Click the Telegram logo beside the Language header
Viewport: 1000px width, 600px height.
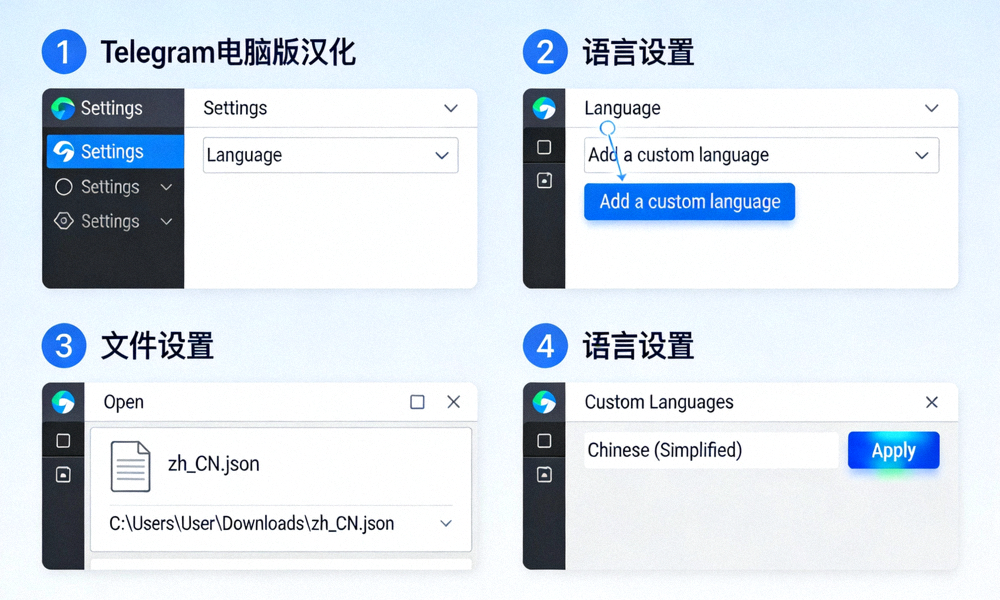coord(545,108)
